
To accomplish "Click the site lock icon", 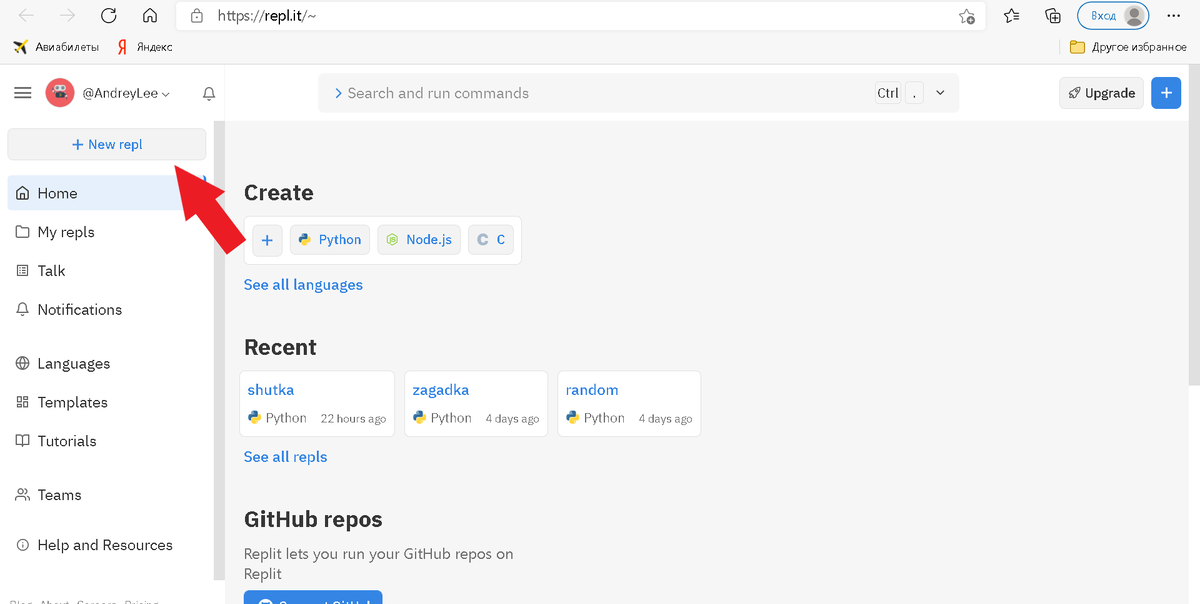I will point(197,16).
